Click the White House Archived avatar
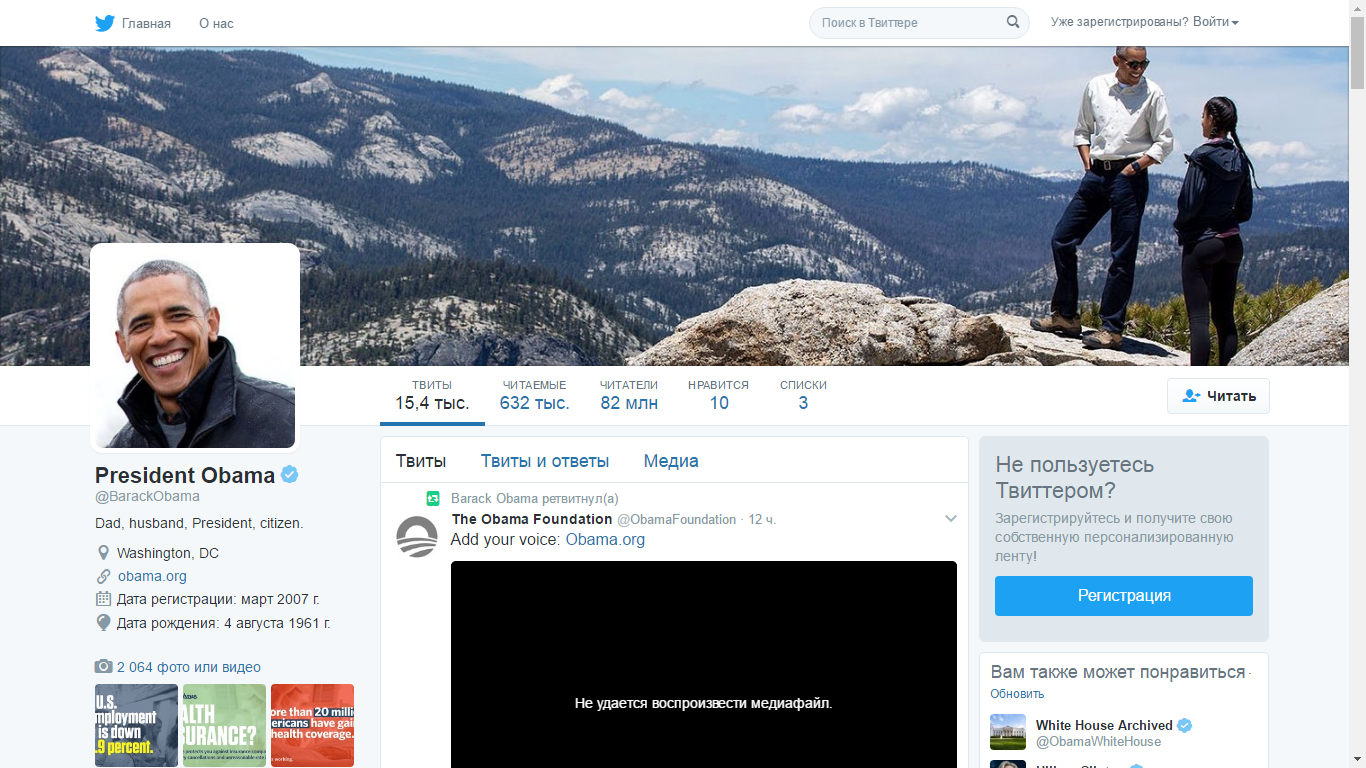 coord(1008,732)
